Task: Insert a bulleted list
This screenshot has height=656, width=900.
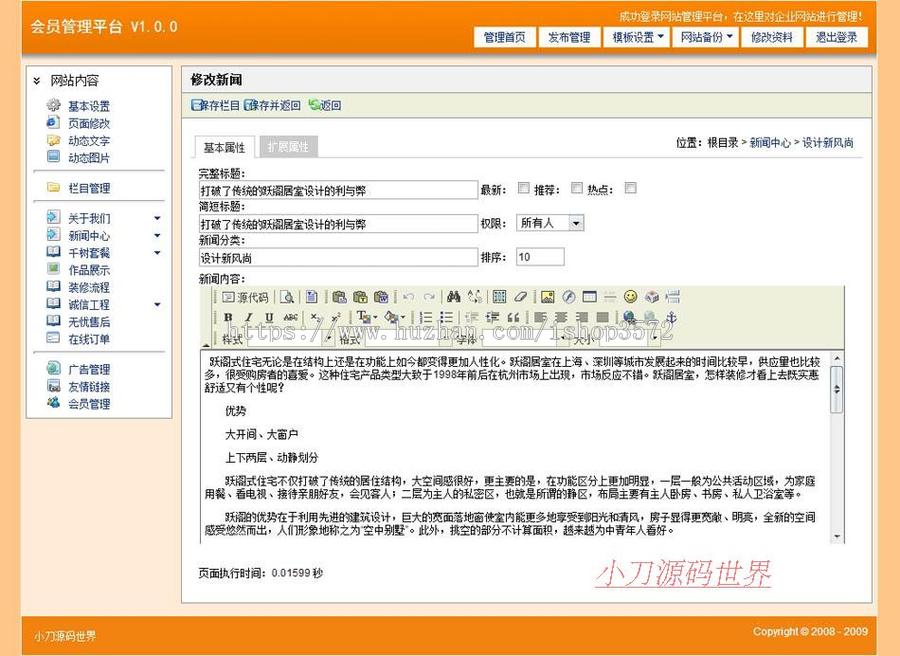Action: click(447, 317)
